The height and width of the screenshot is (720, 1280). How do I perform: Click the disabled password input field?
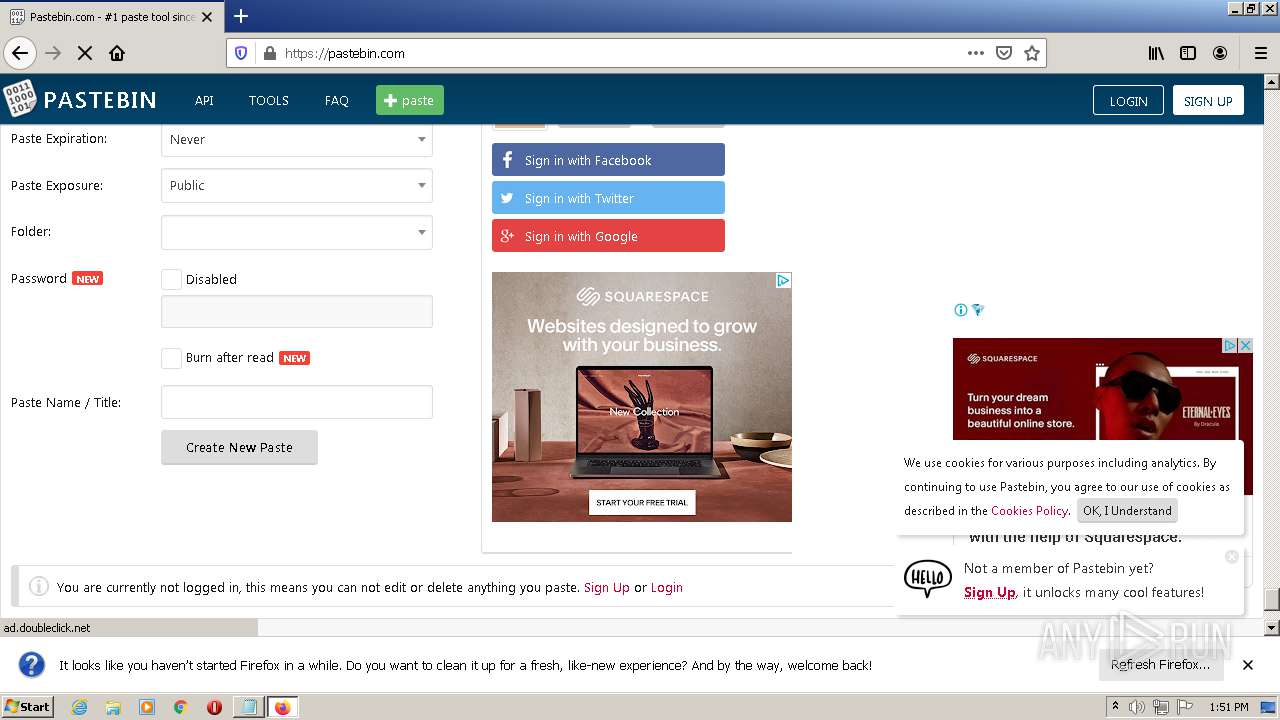tap(297, 311)
